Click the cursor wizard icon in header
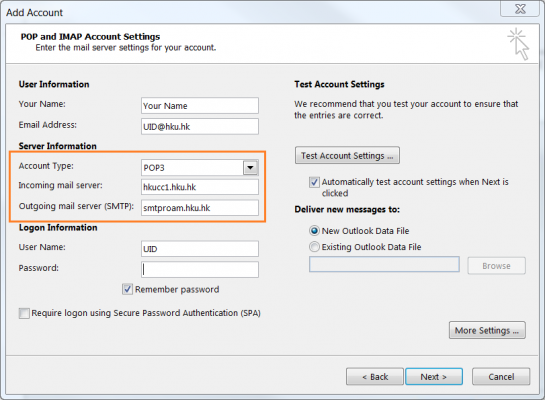 [518, 44]
